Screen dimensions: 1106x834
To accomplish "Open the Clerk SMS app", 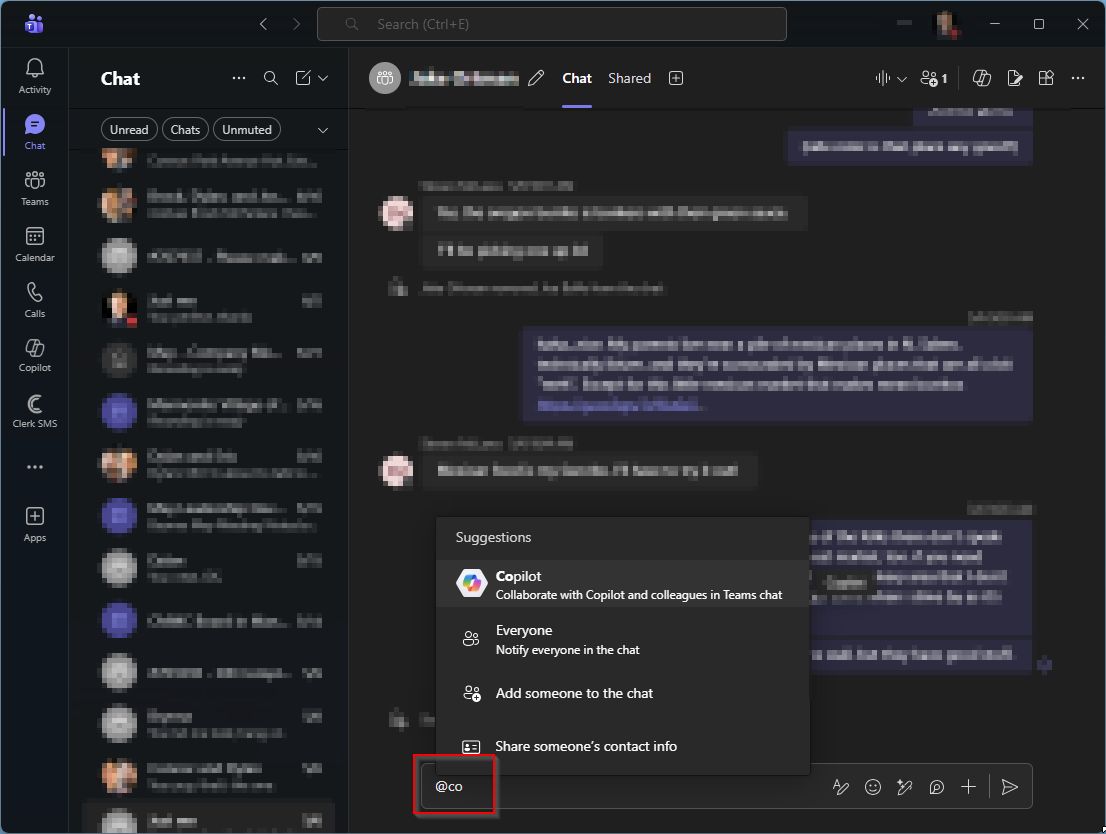I will pos(35,411).
